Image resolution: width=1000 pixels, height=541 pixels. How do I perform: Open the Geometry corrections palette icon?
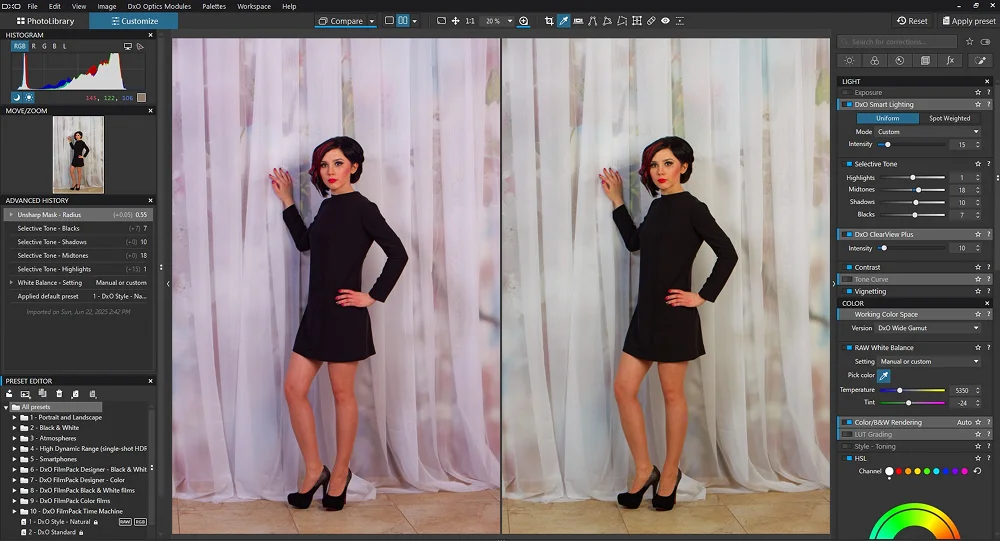(x=925, y=60)
